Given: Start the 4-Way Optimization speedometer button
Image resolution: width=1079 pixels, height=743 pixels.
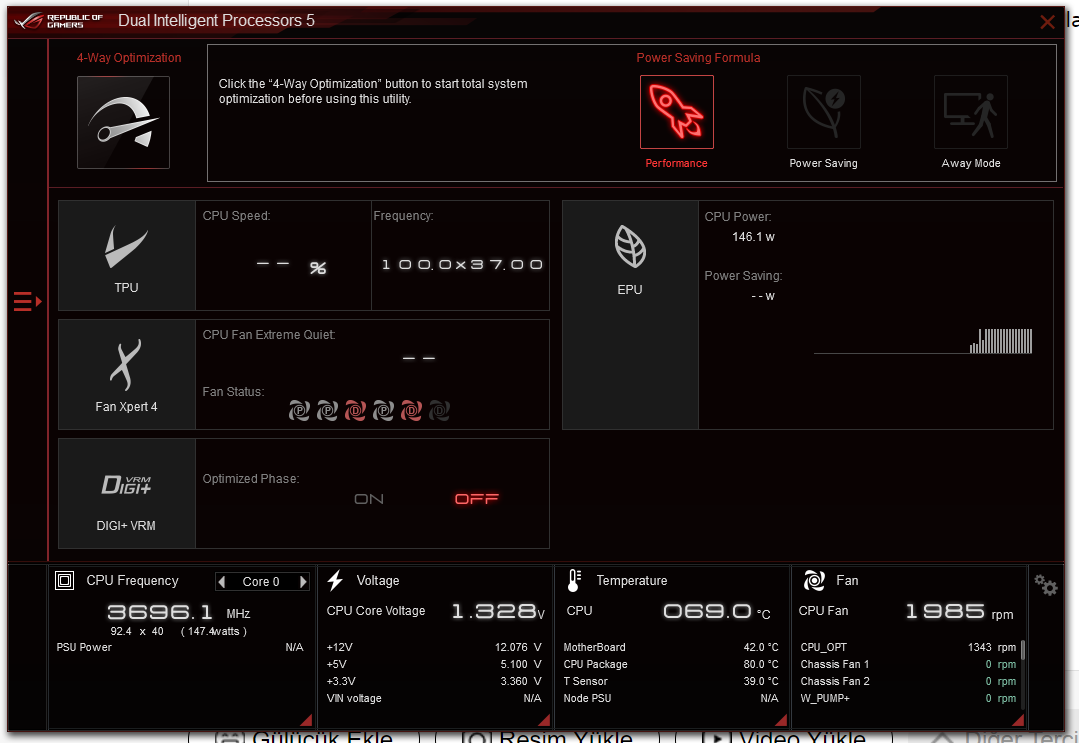Looking at the screenshot, I should point(123,122).
